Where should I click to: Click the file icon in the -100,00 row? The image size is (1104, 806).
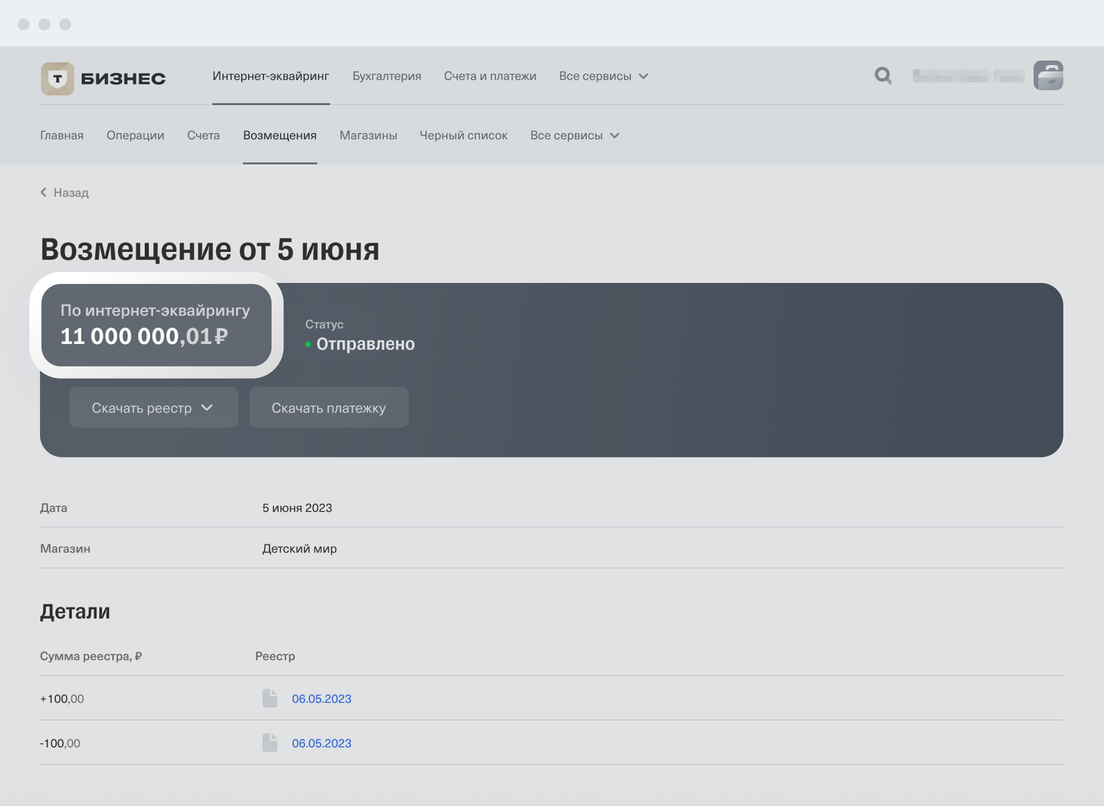pyautogui.click(x=270, y=743)
